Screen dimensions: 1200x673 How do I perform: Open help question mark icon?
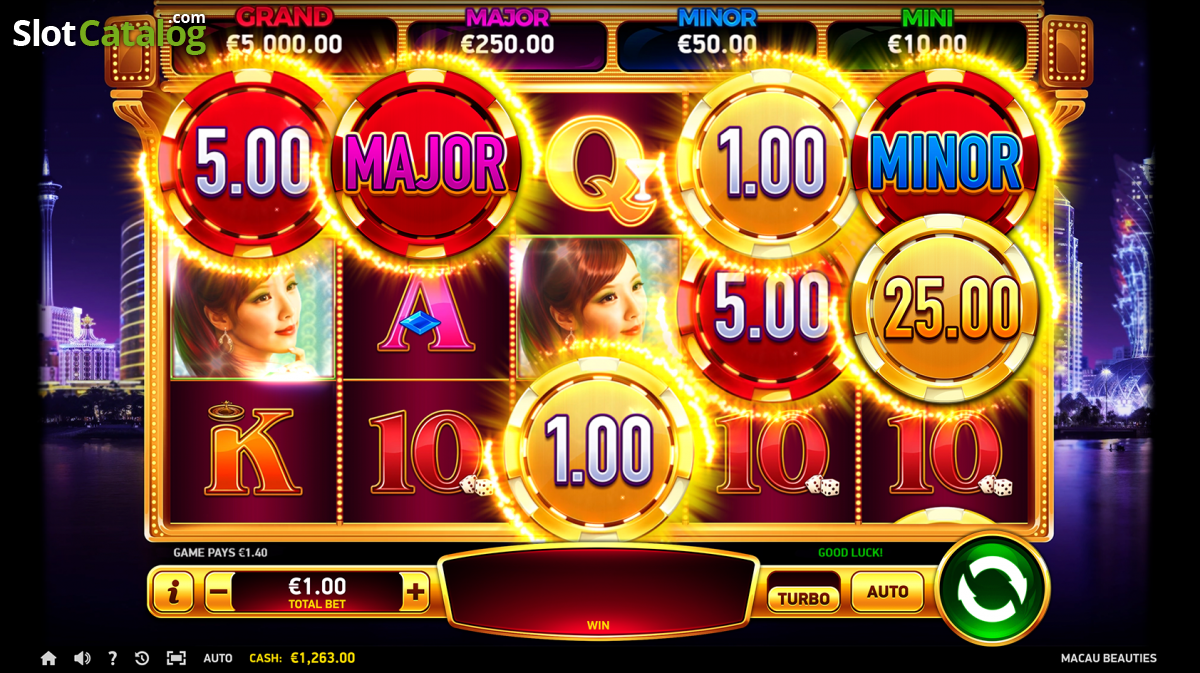tap(112, 658)
